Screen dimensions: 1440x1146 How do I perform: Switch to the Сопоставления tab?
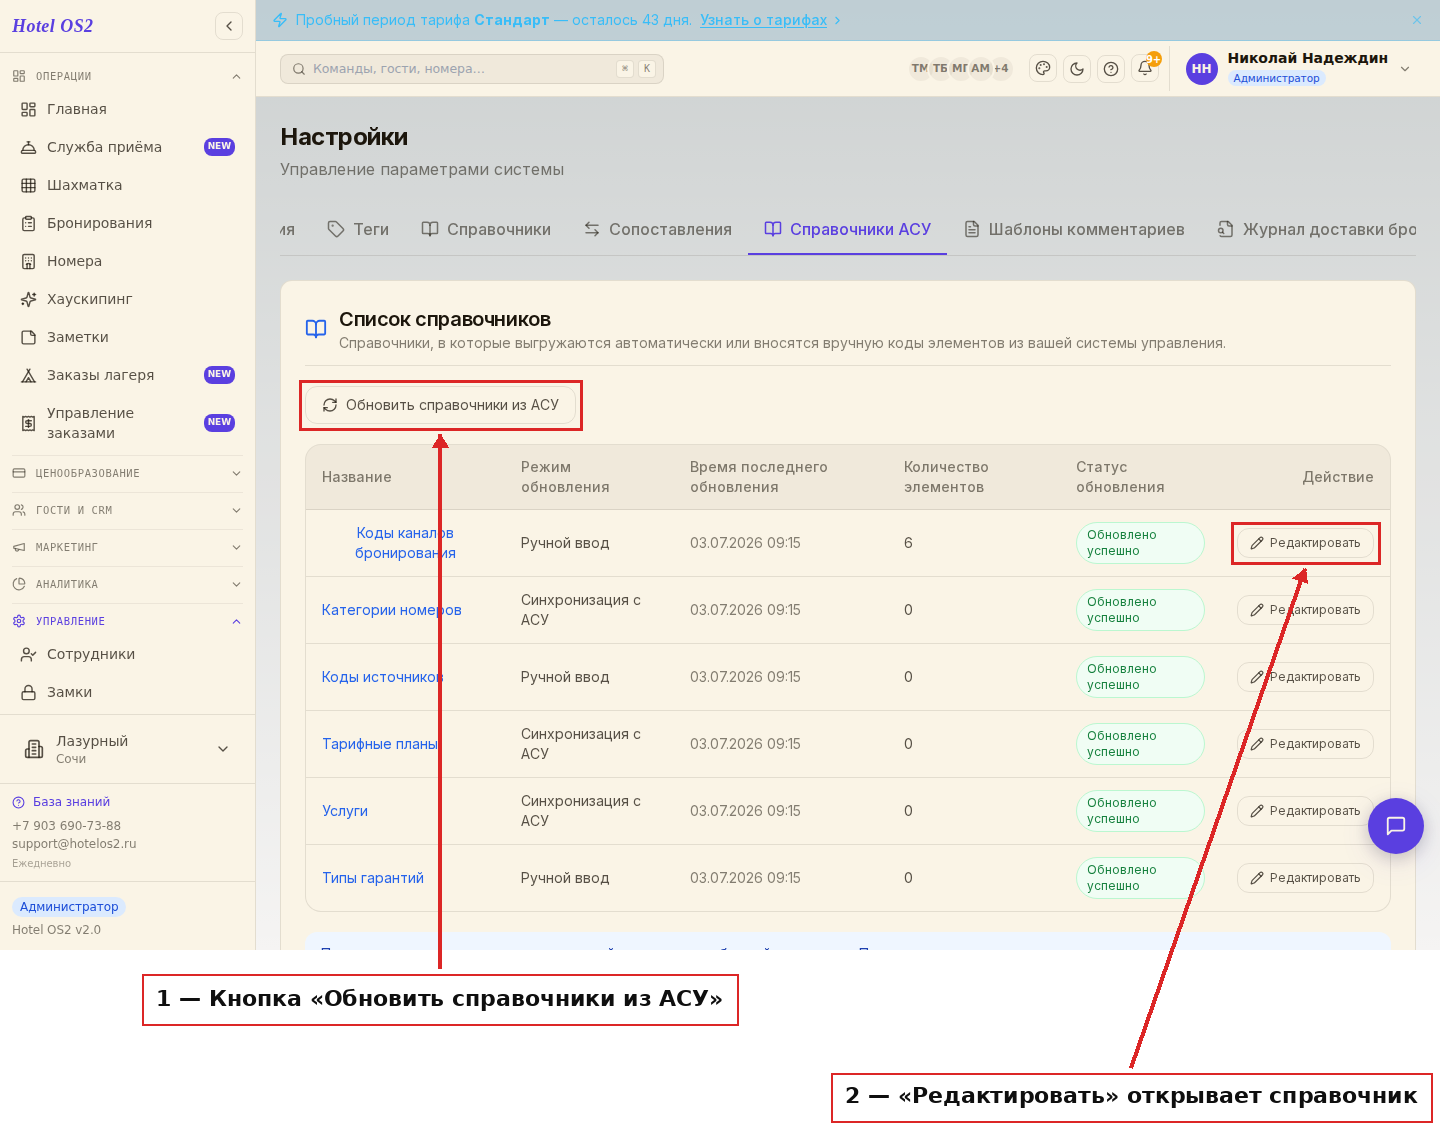658,229
